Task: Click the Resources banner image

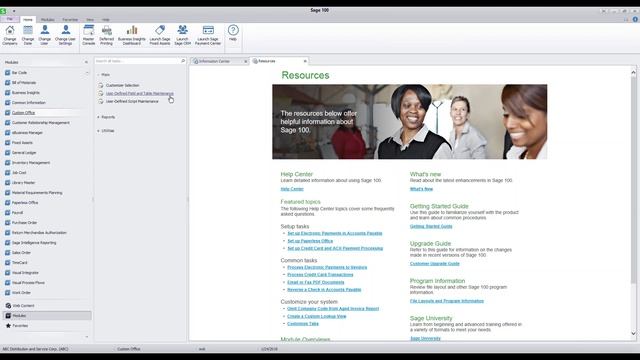Action: click(409, 122)
